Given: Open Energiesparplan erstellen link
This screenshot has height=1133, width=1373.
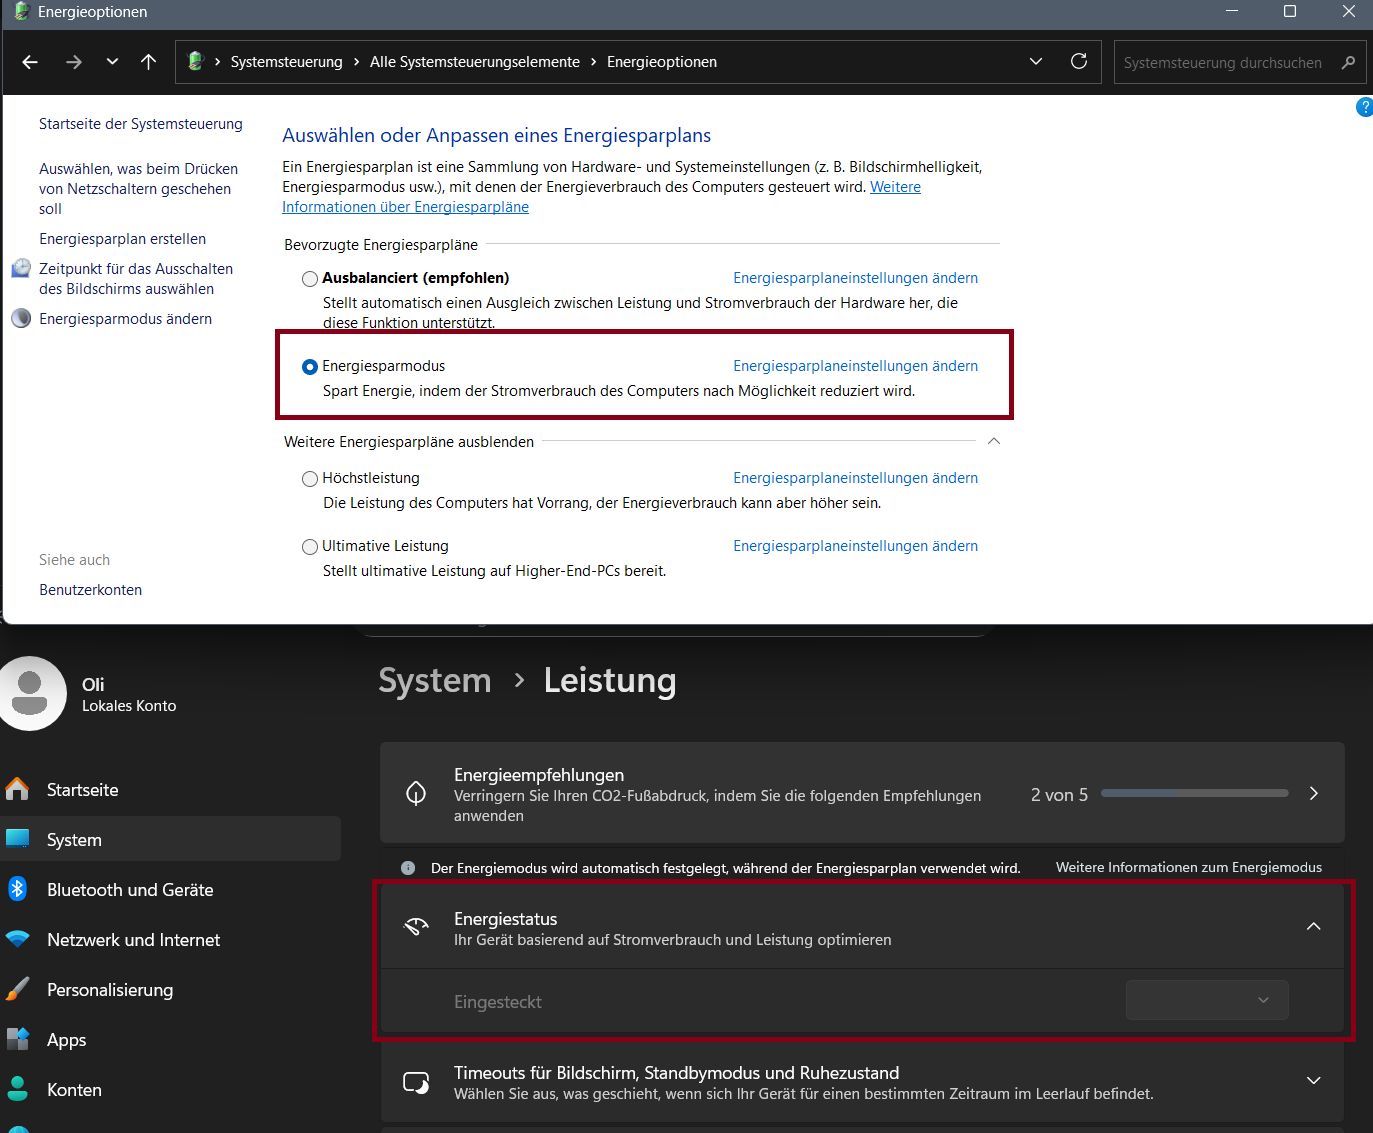Looking at the screenshot, I should click(x=123, y=239).
